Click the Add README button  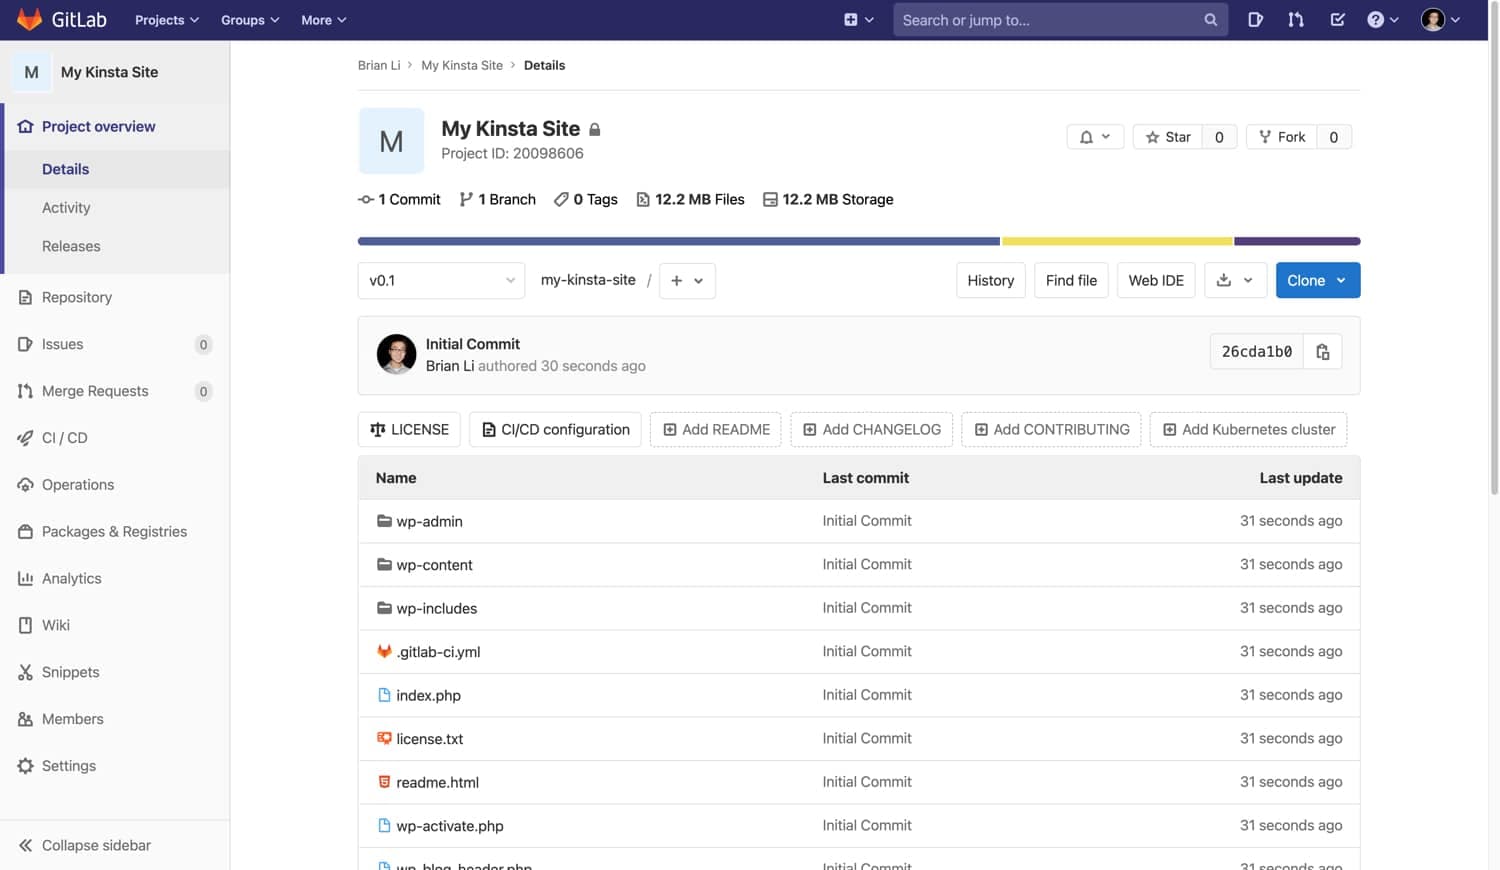click(x=715, y=429)
